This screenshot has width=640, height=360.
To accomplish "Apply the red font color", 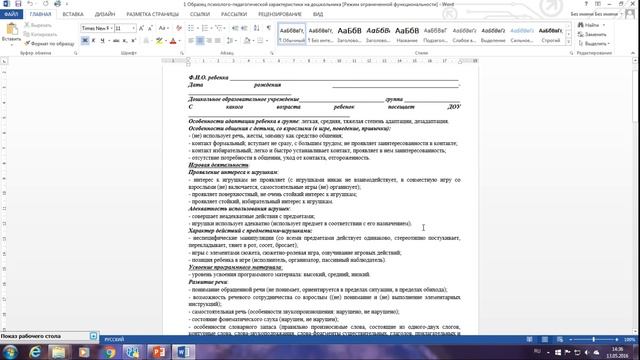I will [173, 40].
